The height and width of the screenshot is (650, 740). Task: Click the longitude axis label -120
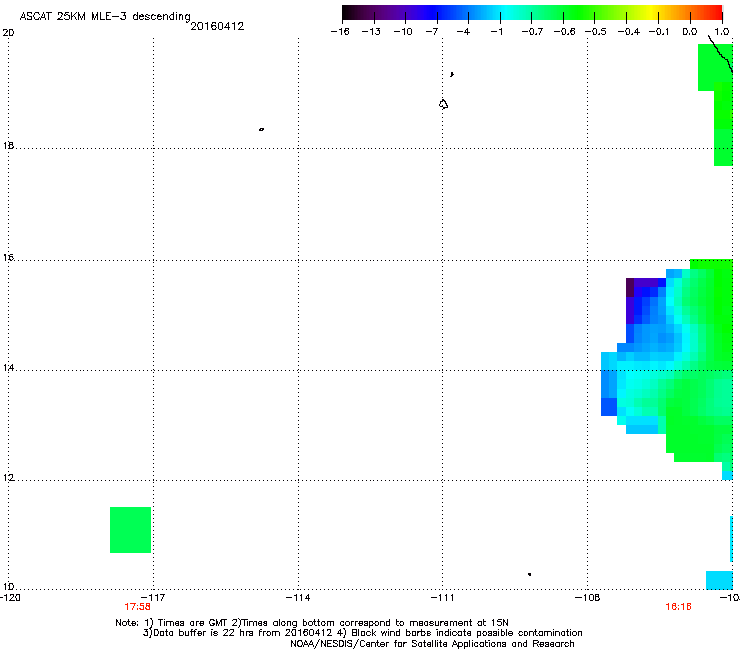click(x=10, y=598)
